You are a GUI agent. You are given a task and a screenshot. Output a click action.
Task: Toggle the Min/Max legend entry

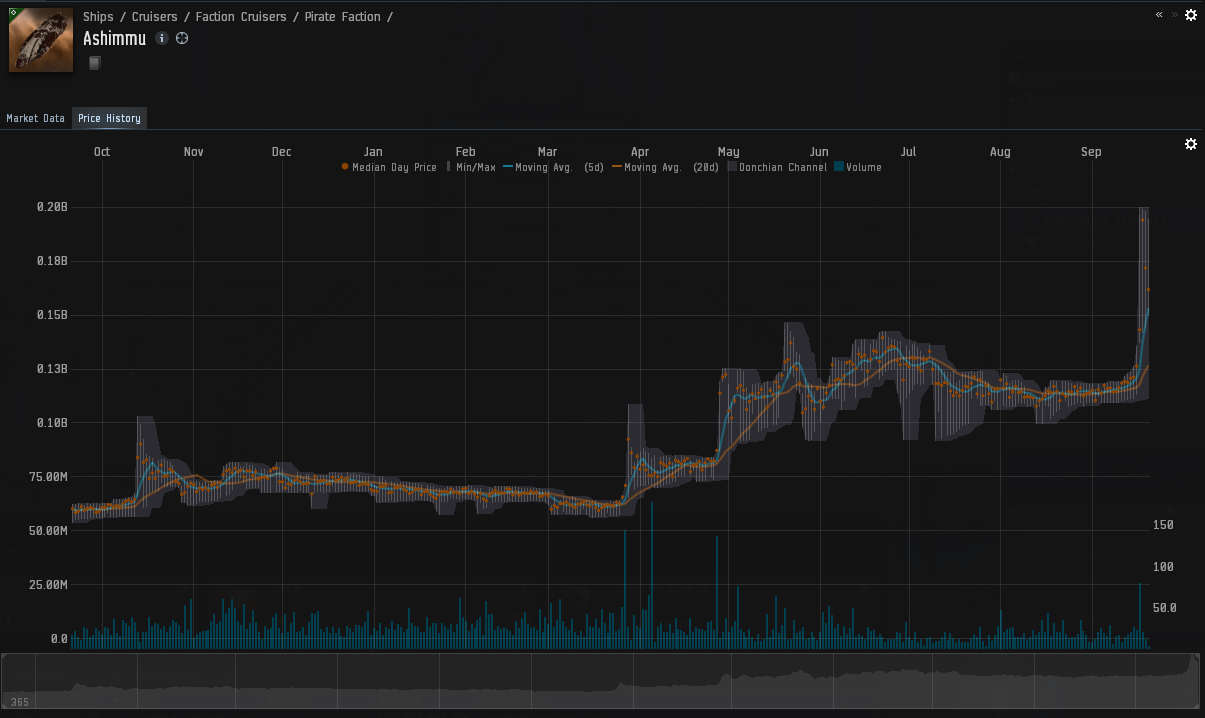tap(474, 167)
